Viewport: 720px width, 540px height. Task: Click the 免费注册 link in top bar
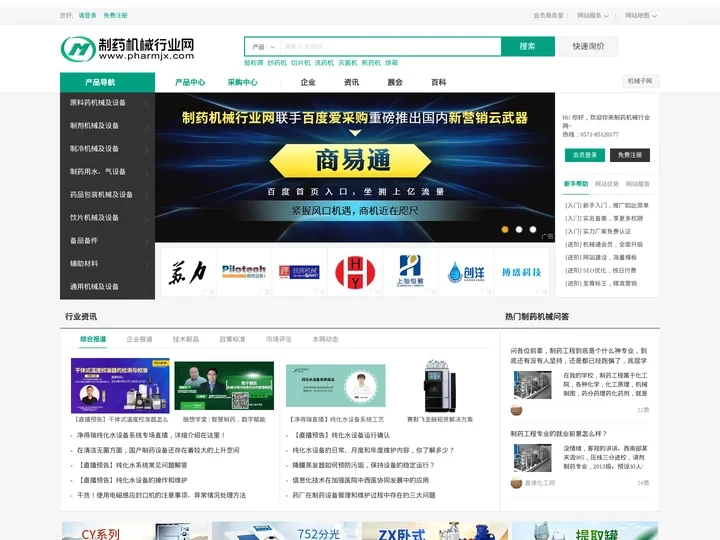[115, 16]
